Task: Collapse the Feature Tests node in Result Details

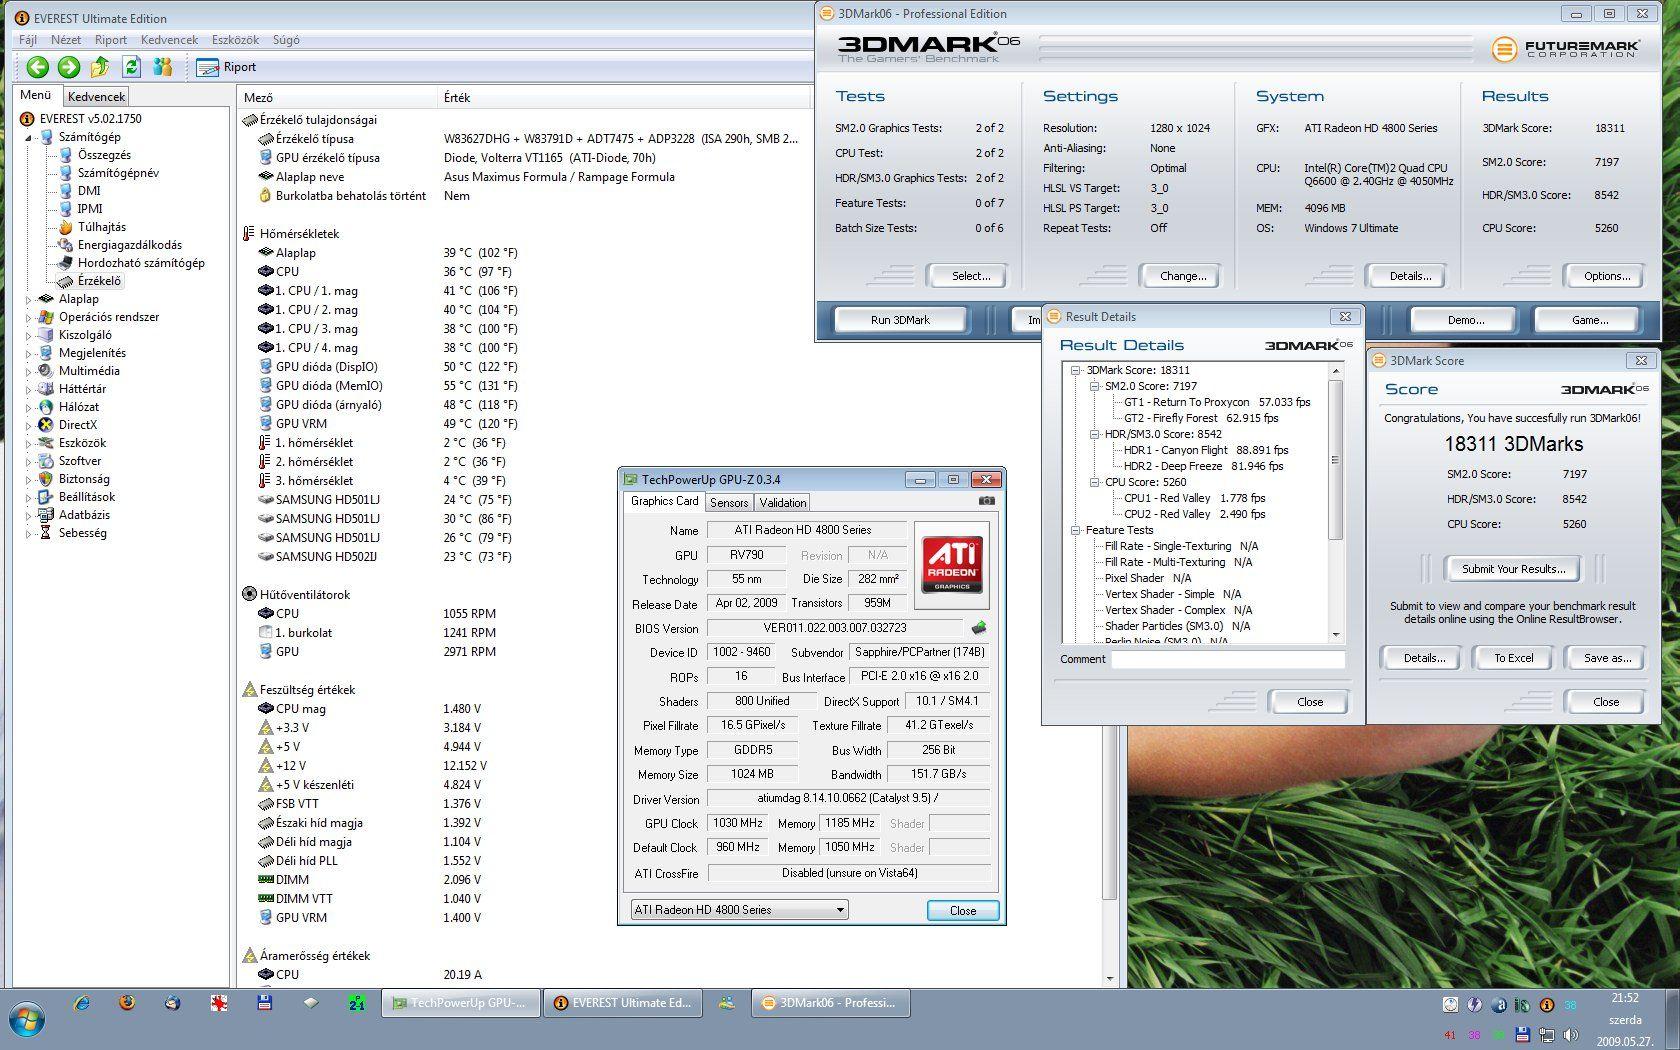Action: 1076,530
